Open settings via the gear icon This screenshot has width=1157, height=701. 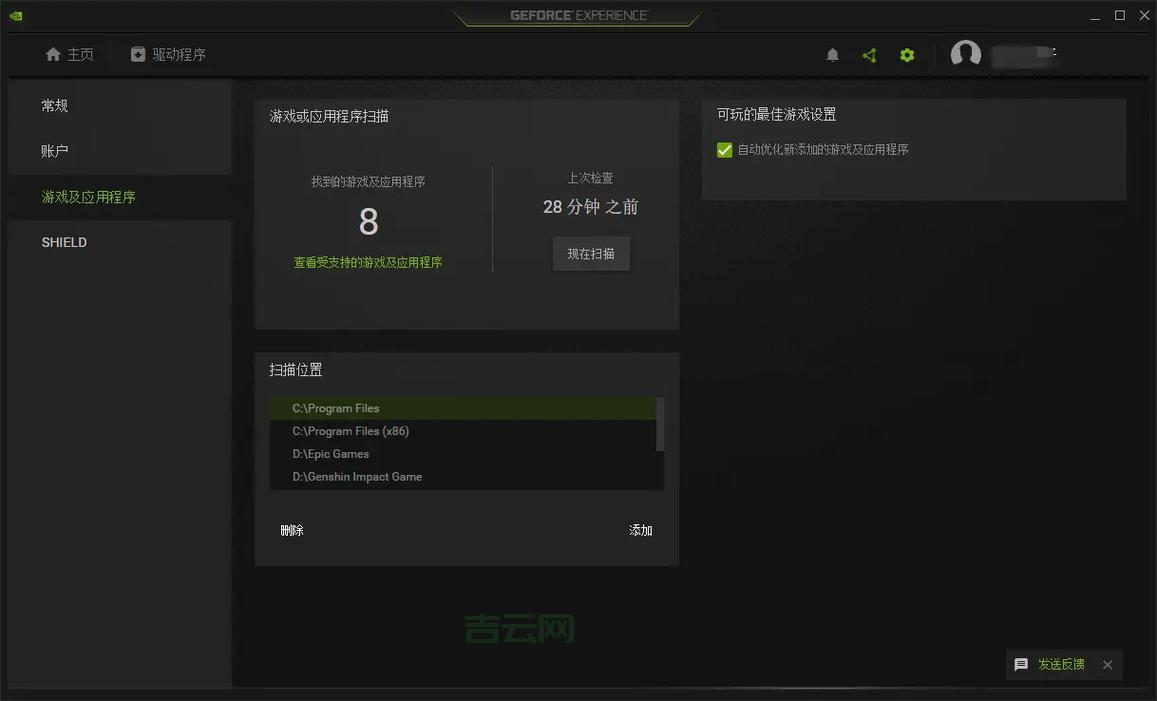[907, 55]
